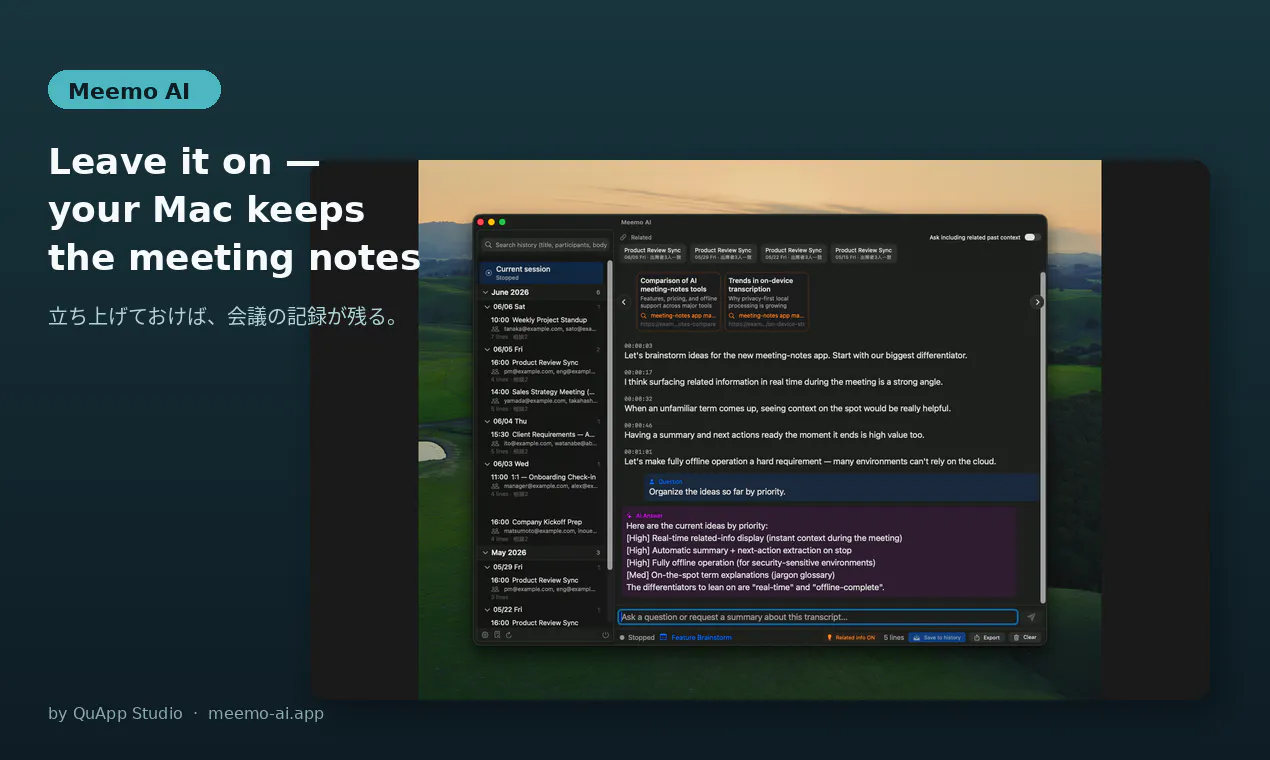Click the calendar icon beside Feature Brainstorm
The image size is (1270, 760).
664,637
